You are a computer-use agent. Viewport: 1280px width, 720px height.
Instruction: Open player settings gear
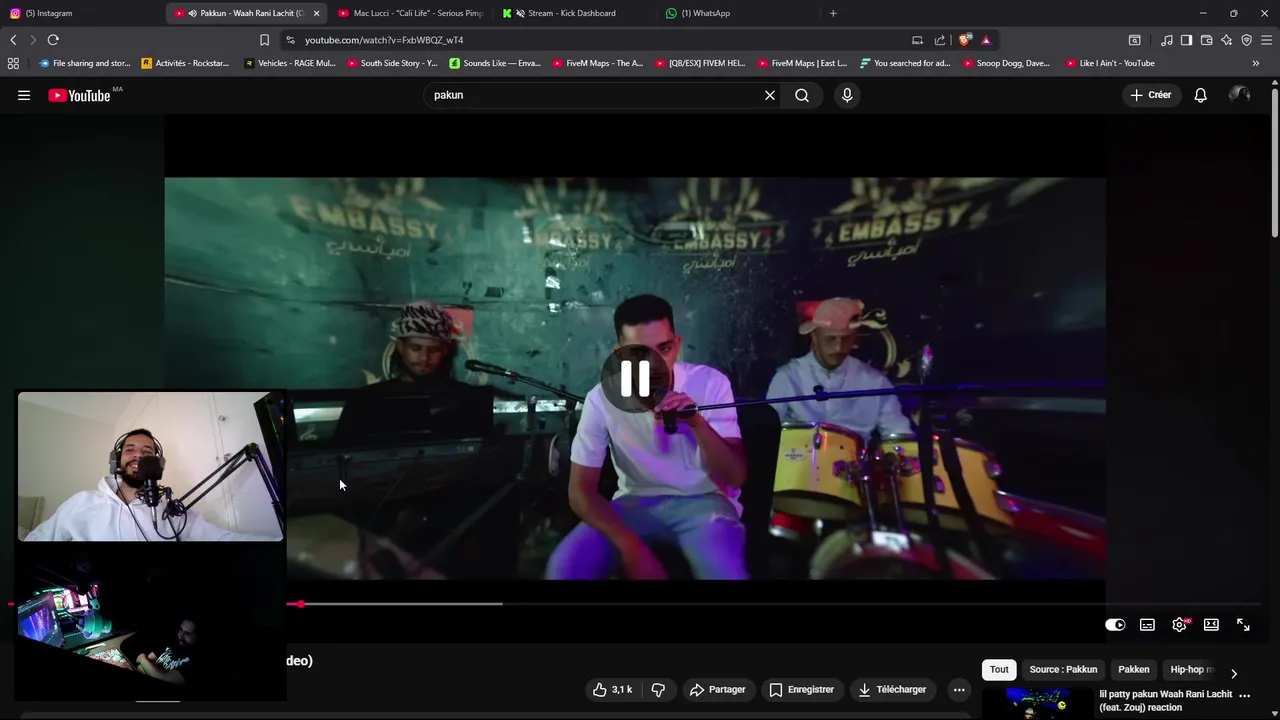(1180, 625)
